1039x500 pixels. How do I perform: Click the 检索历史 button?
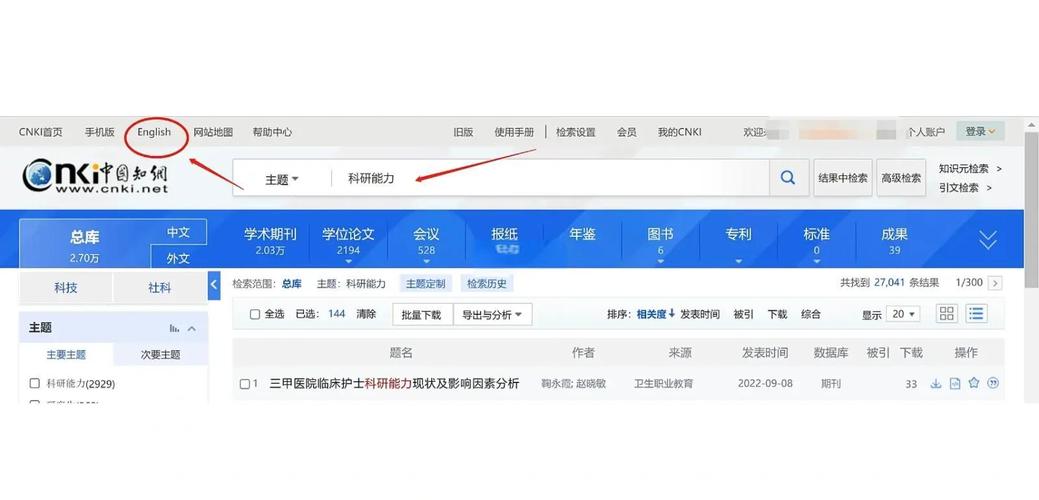coord(486,284)
